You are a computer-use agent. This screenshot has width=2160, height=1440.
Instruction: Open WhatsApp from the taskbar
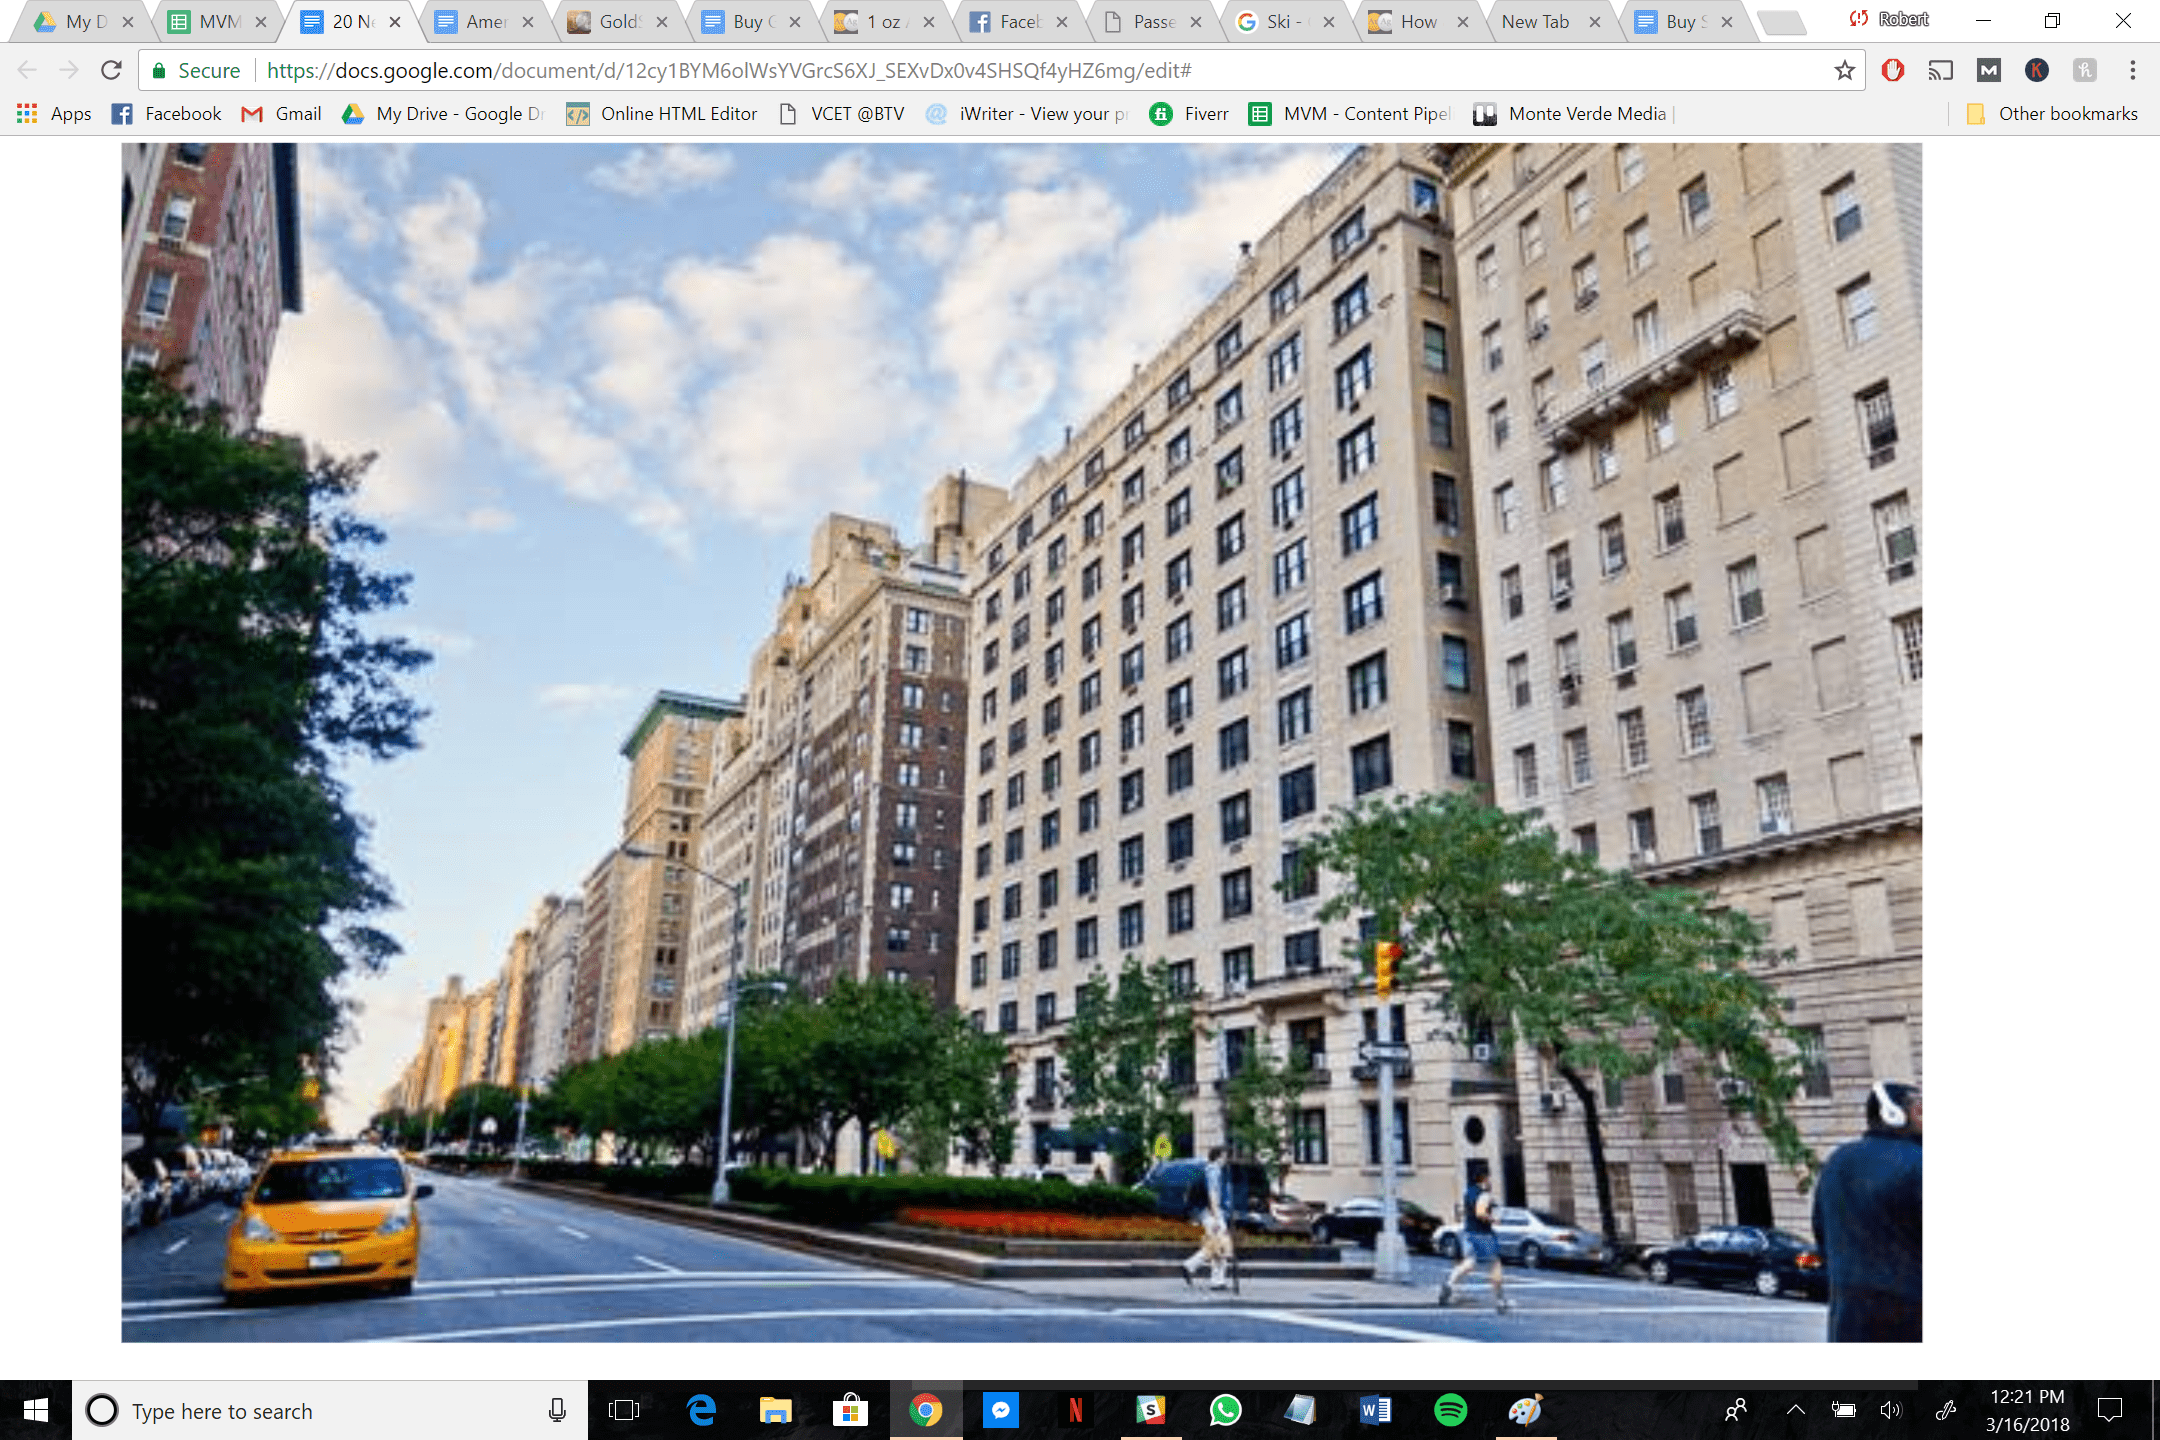click(1225, 1410)
